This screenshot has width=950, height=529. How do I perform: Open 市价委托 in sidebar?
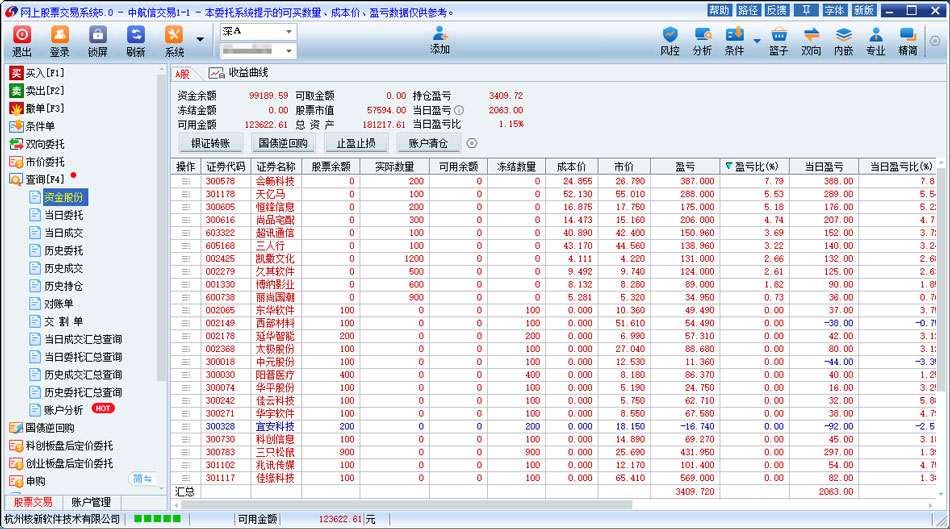[x=37, y=162]
